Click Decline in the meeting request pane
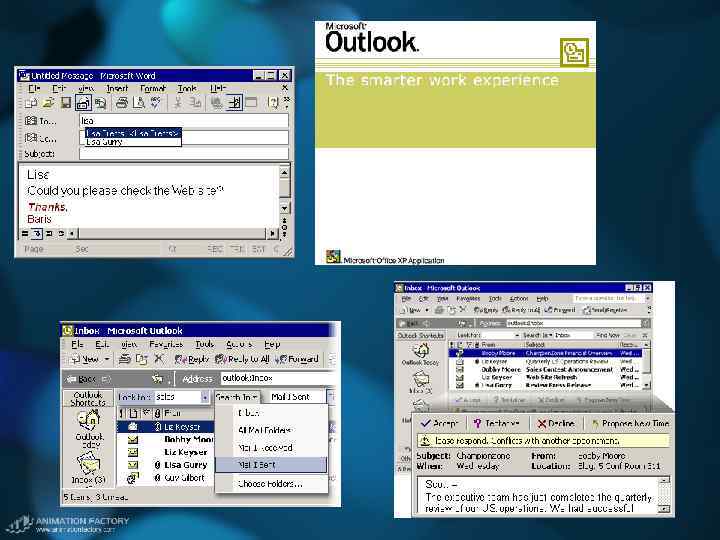Screen dimensions: 720x540 pos(556,423)
